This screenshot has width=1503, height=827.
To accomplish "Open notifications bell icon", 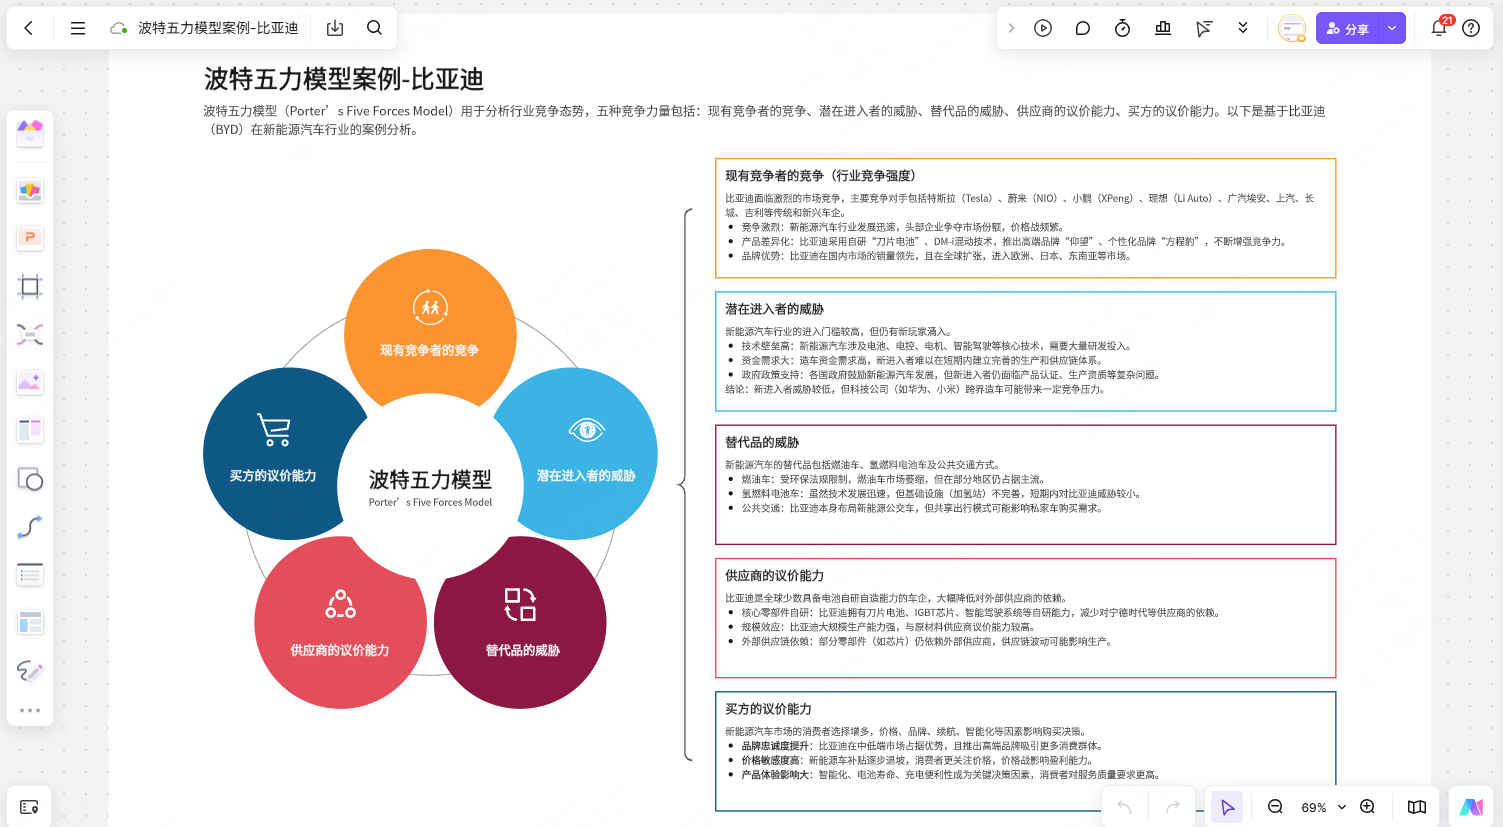I will point(1439,27).
